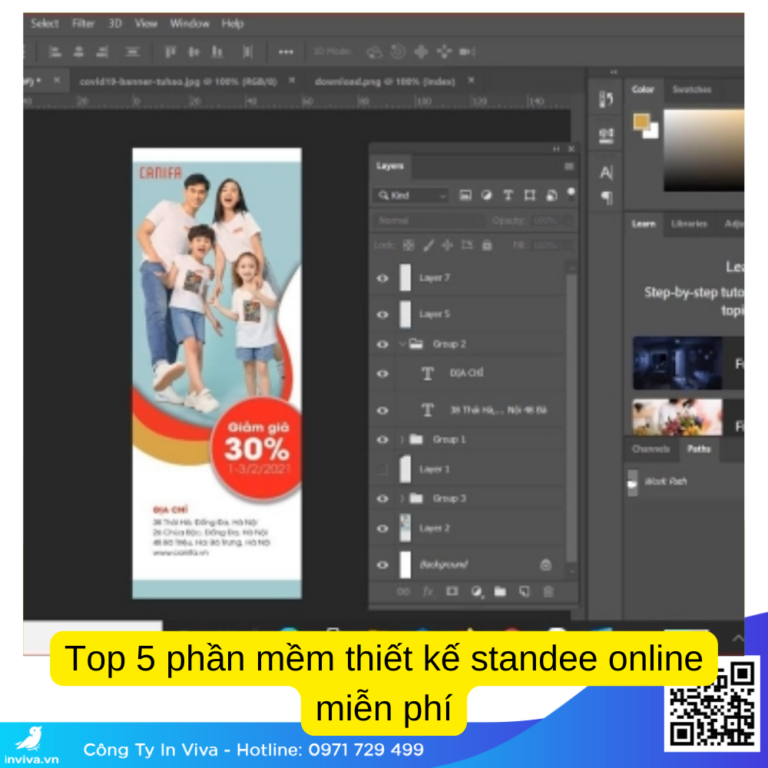
Task: Switch to the Libraries tab
Action: (689, 224)
